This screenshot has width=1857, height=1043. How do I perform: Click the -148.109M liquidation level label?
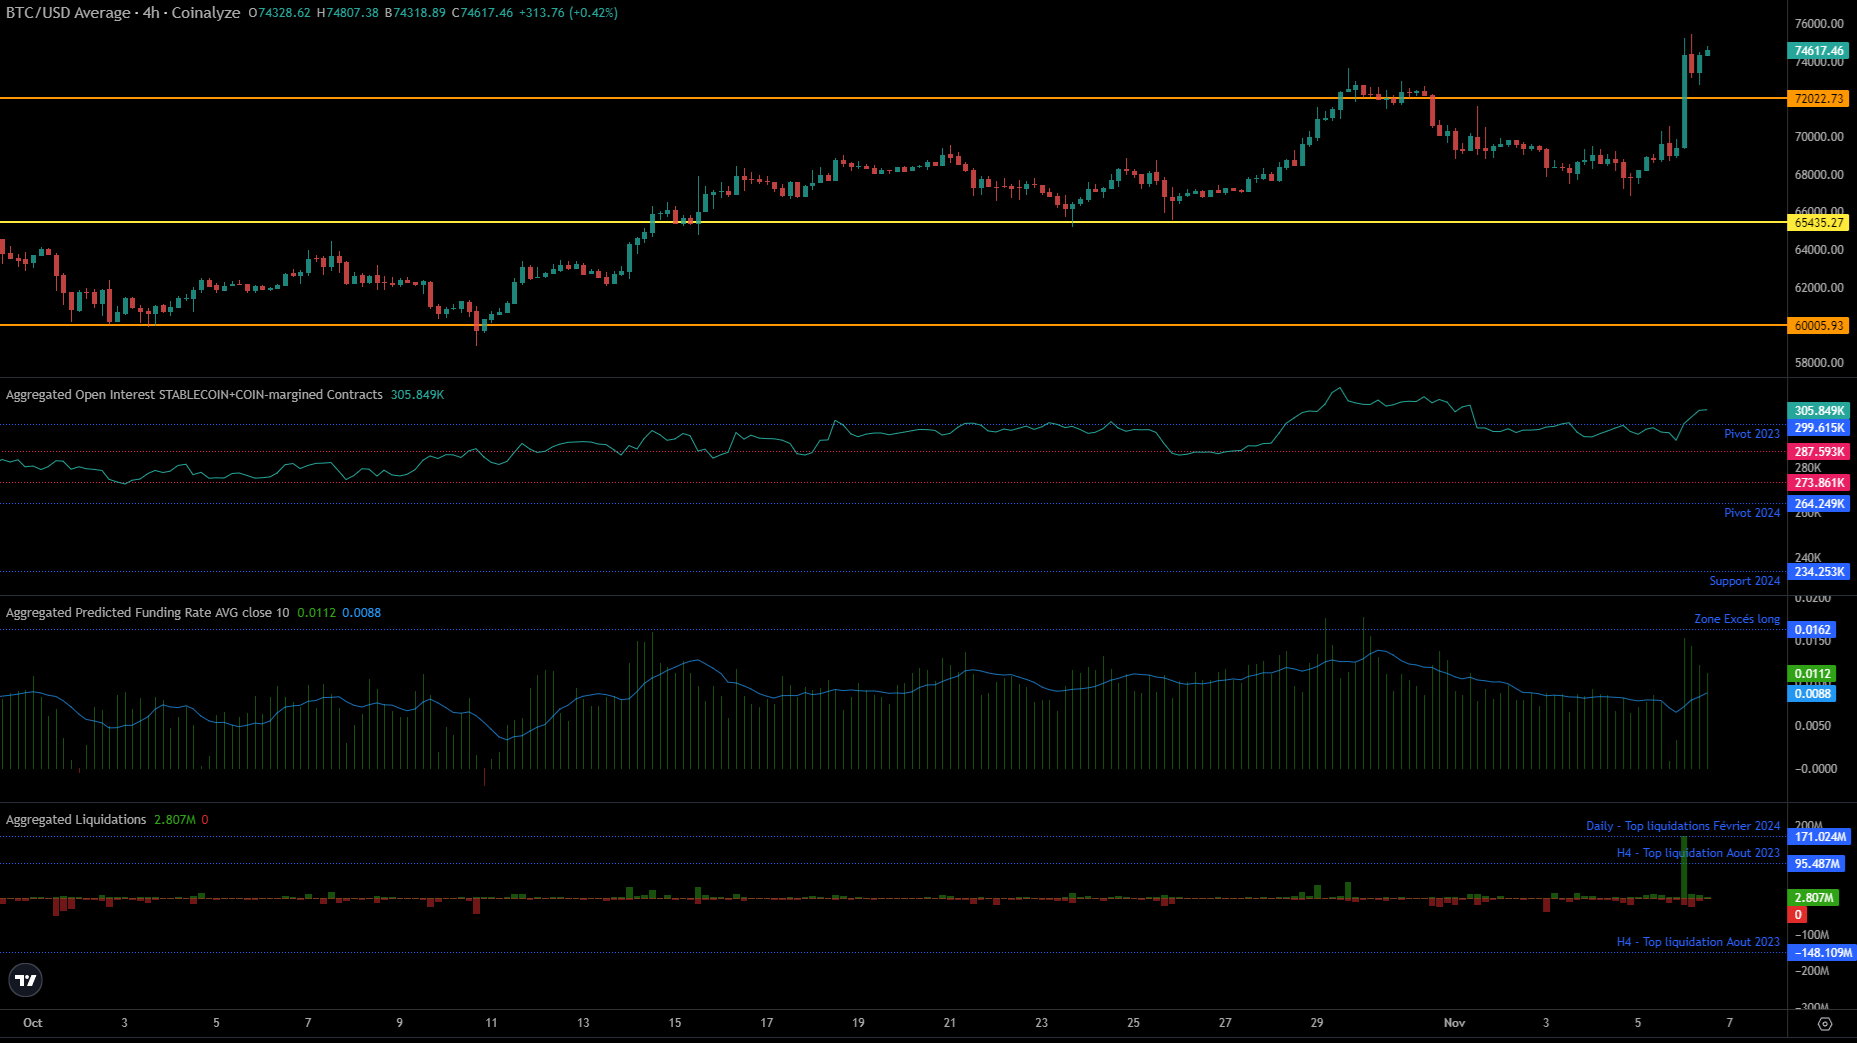pyautogui.click(x=1820, y=953)
